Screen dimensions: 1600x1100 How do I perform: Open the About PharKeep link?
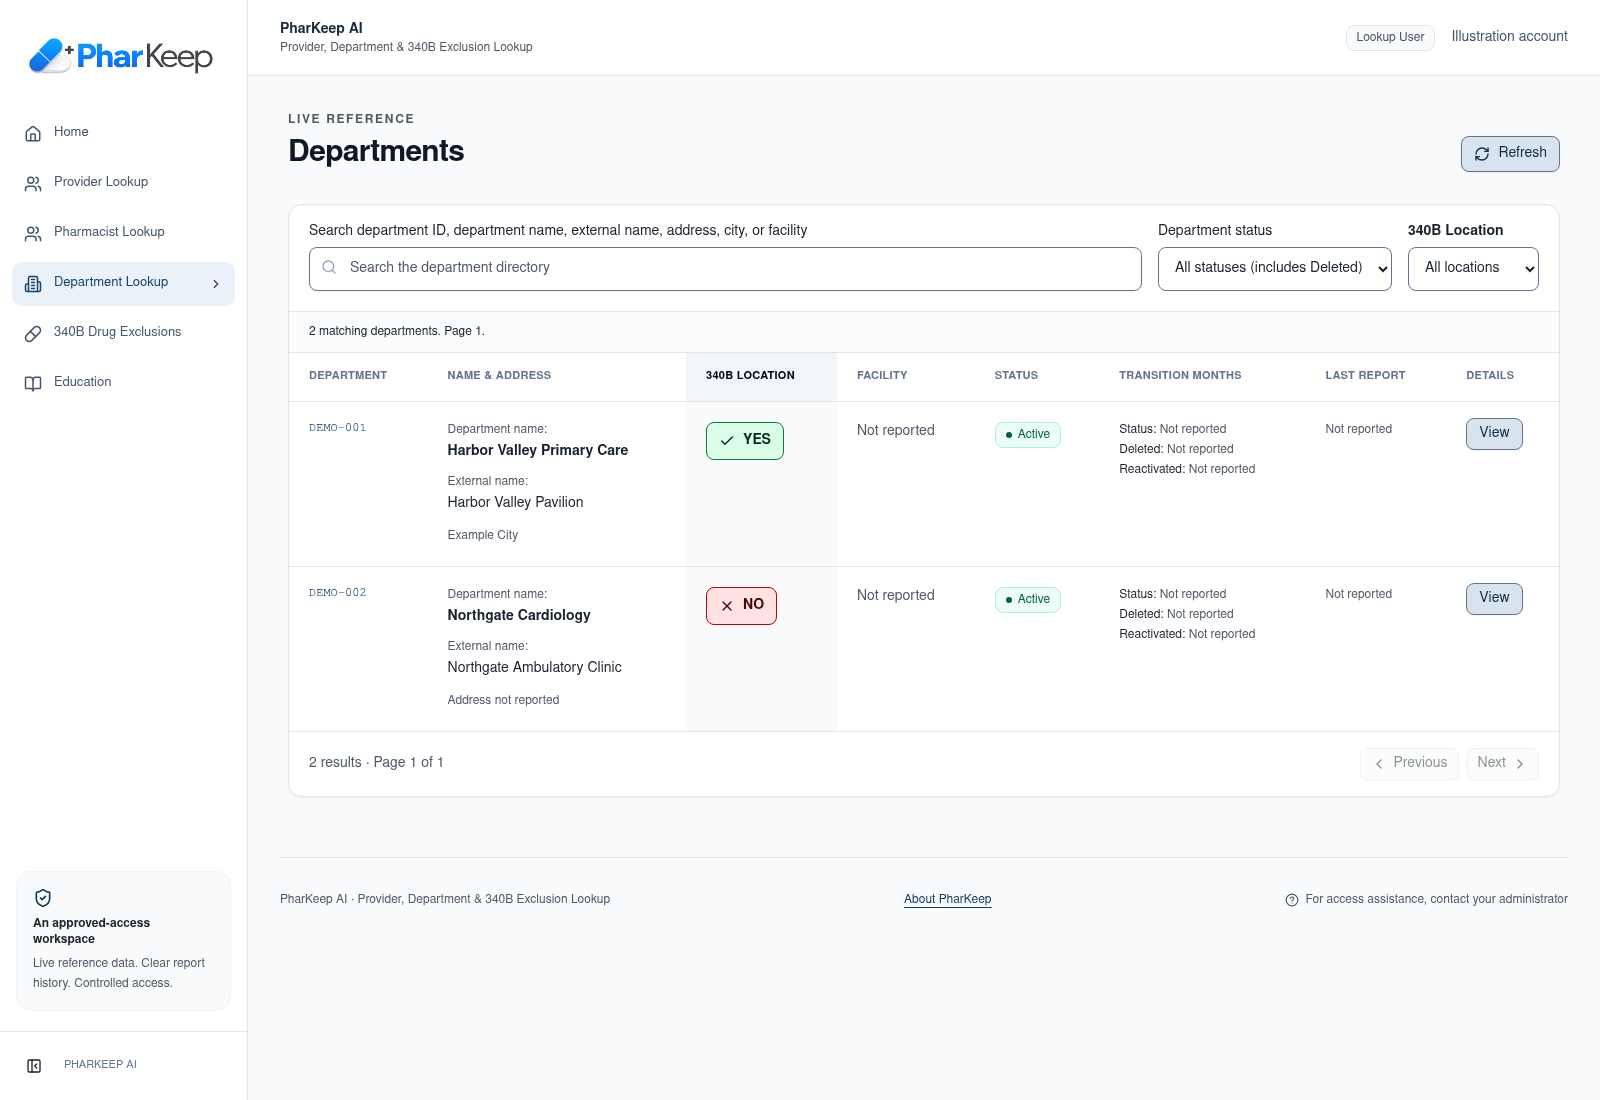[x=948, y=899]
